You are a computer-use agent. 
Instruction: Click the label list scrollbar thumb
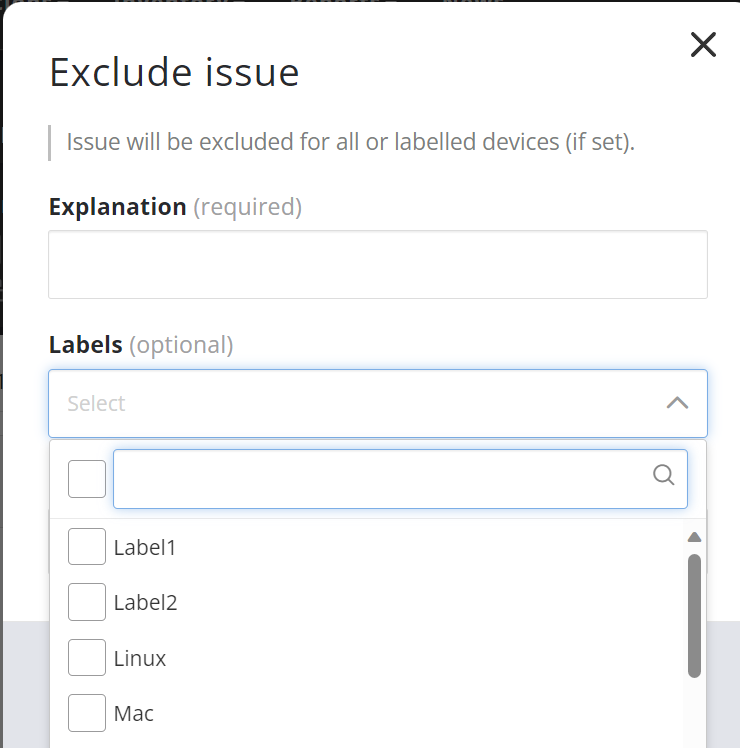[x=694, y=615]
